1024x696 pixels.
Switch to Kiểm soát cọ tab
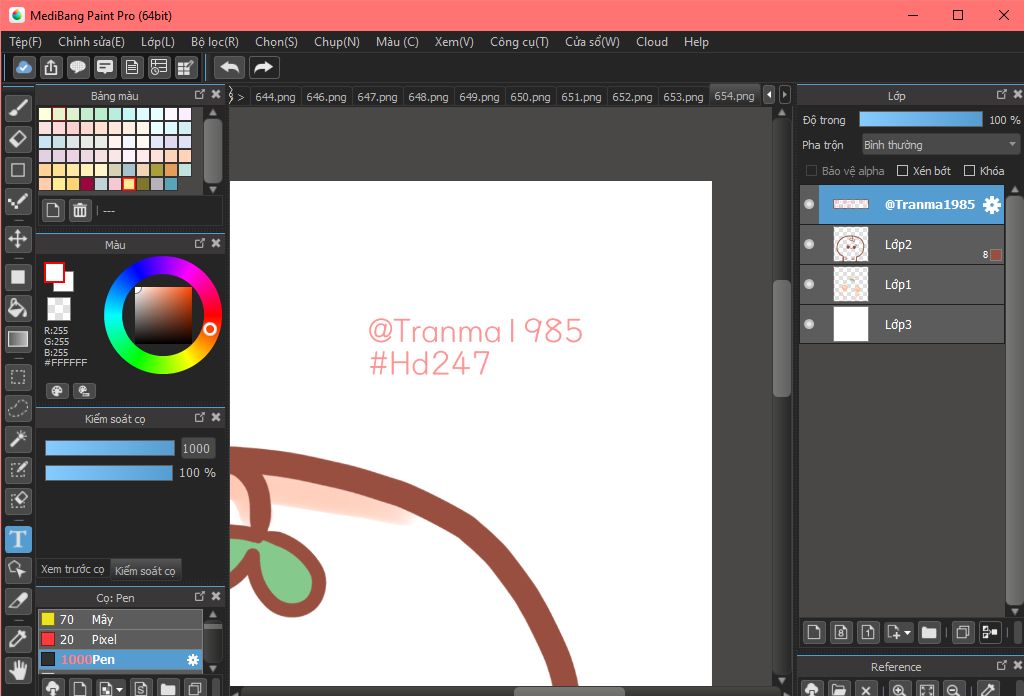145,571
